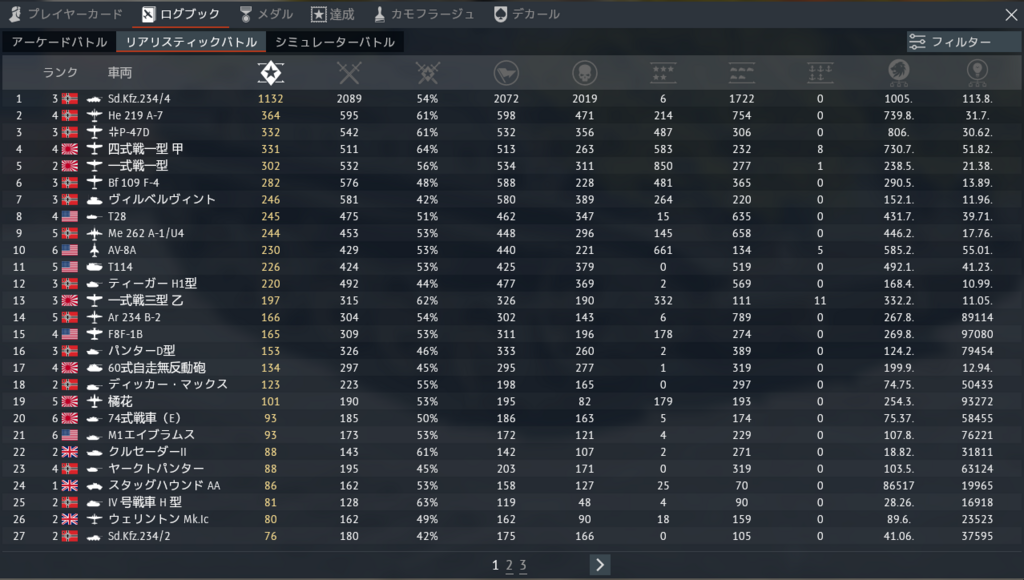
Task: Open the フィルター button
Action: (964, 42)
